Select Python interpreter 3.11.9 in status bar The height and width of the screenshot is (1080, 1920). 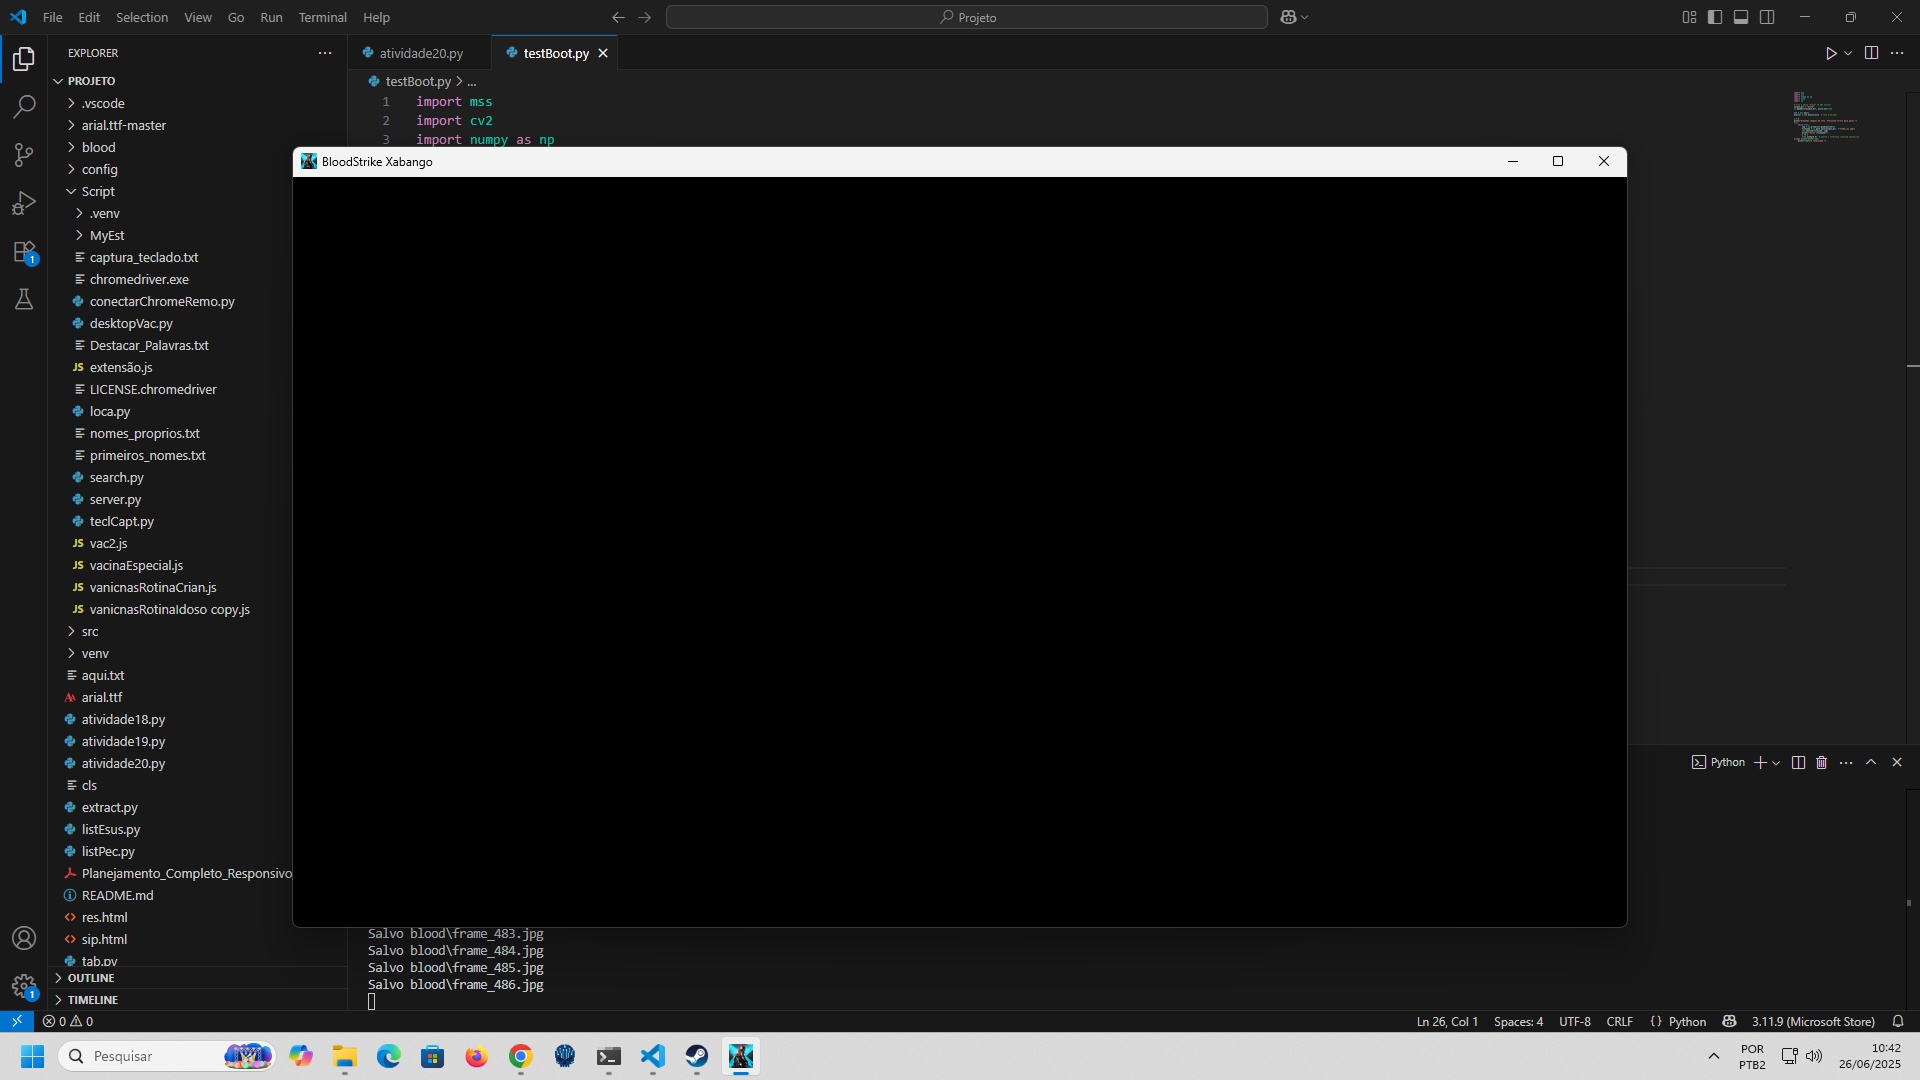coord(1812,1021)
